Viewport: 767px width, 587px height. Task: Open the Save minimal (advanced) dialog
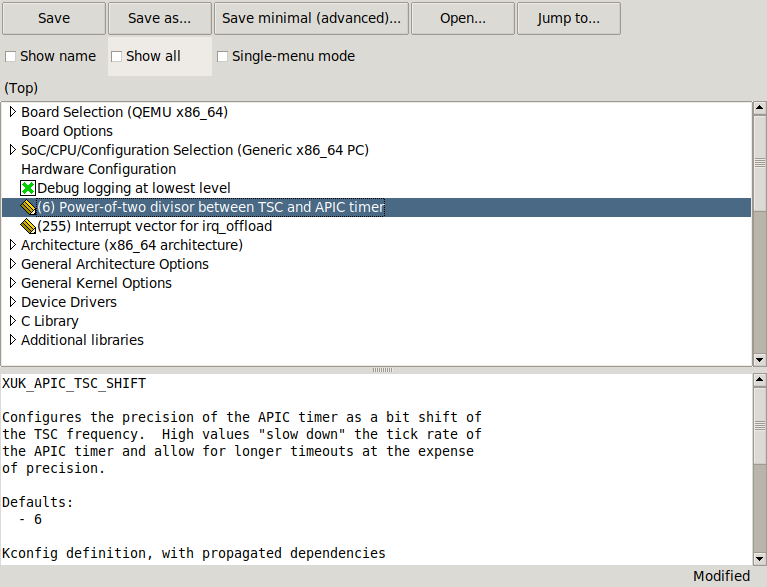311,18
